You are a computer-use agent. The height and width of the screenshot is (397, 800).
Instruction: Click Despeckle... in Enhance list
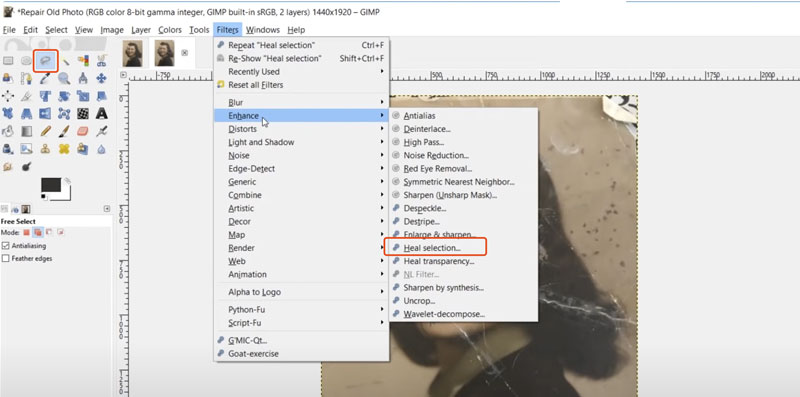coord(463,209)
